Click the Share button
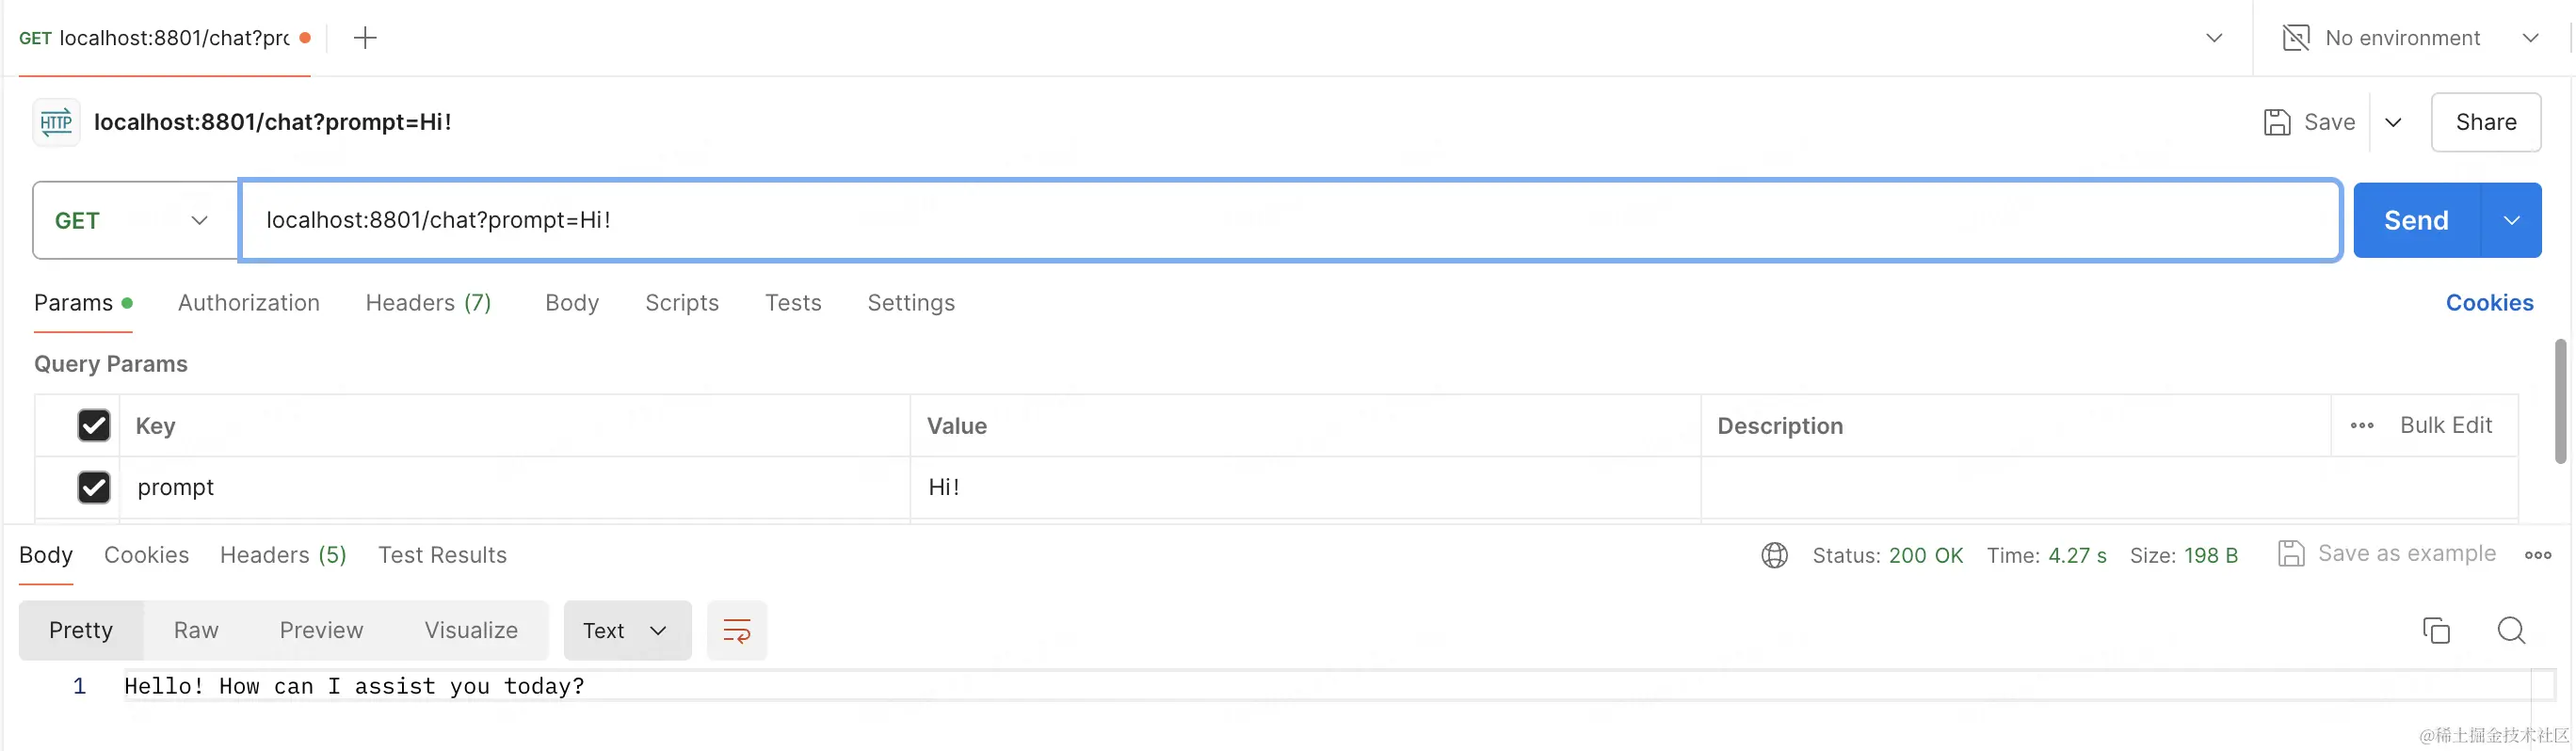 pyautogui.click(x=2486, y=122)
